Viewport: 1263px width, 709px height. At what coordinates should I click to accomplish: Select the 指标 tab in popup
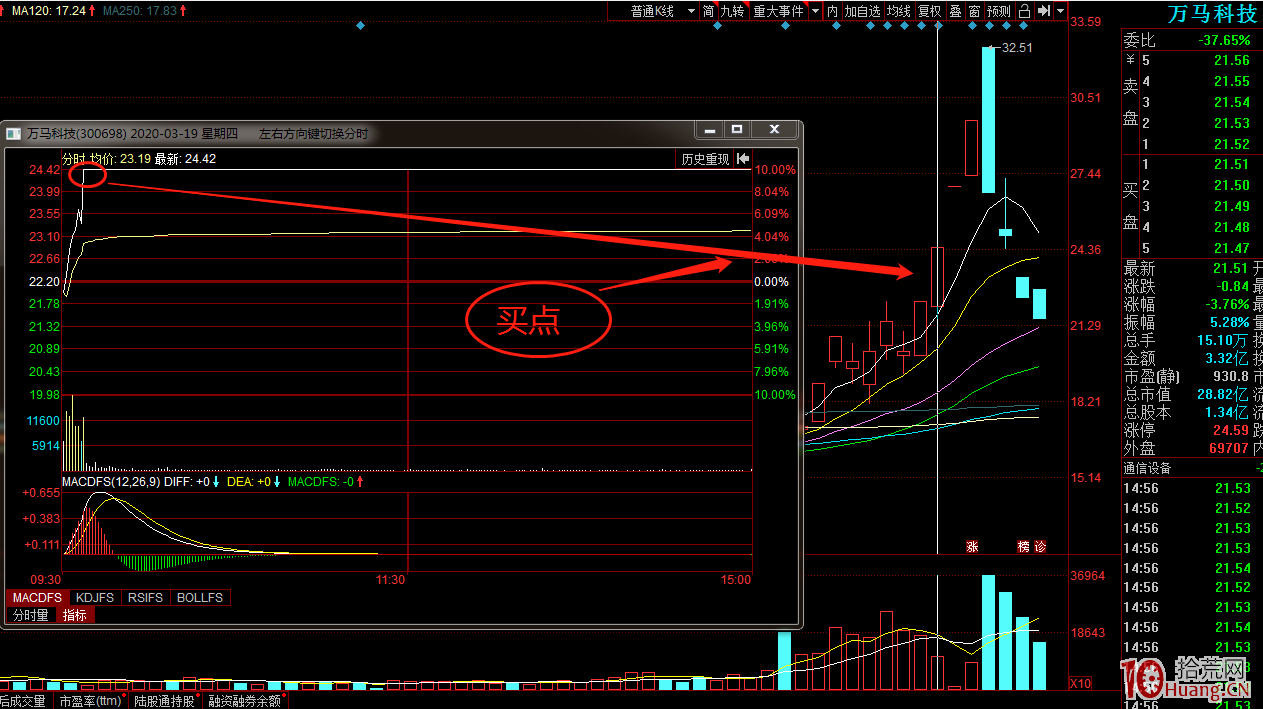coord(75,615)
